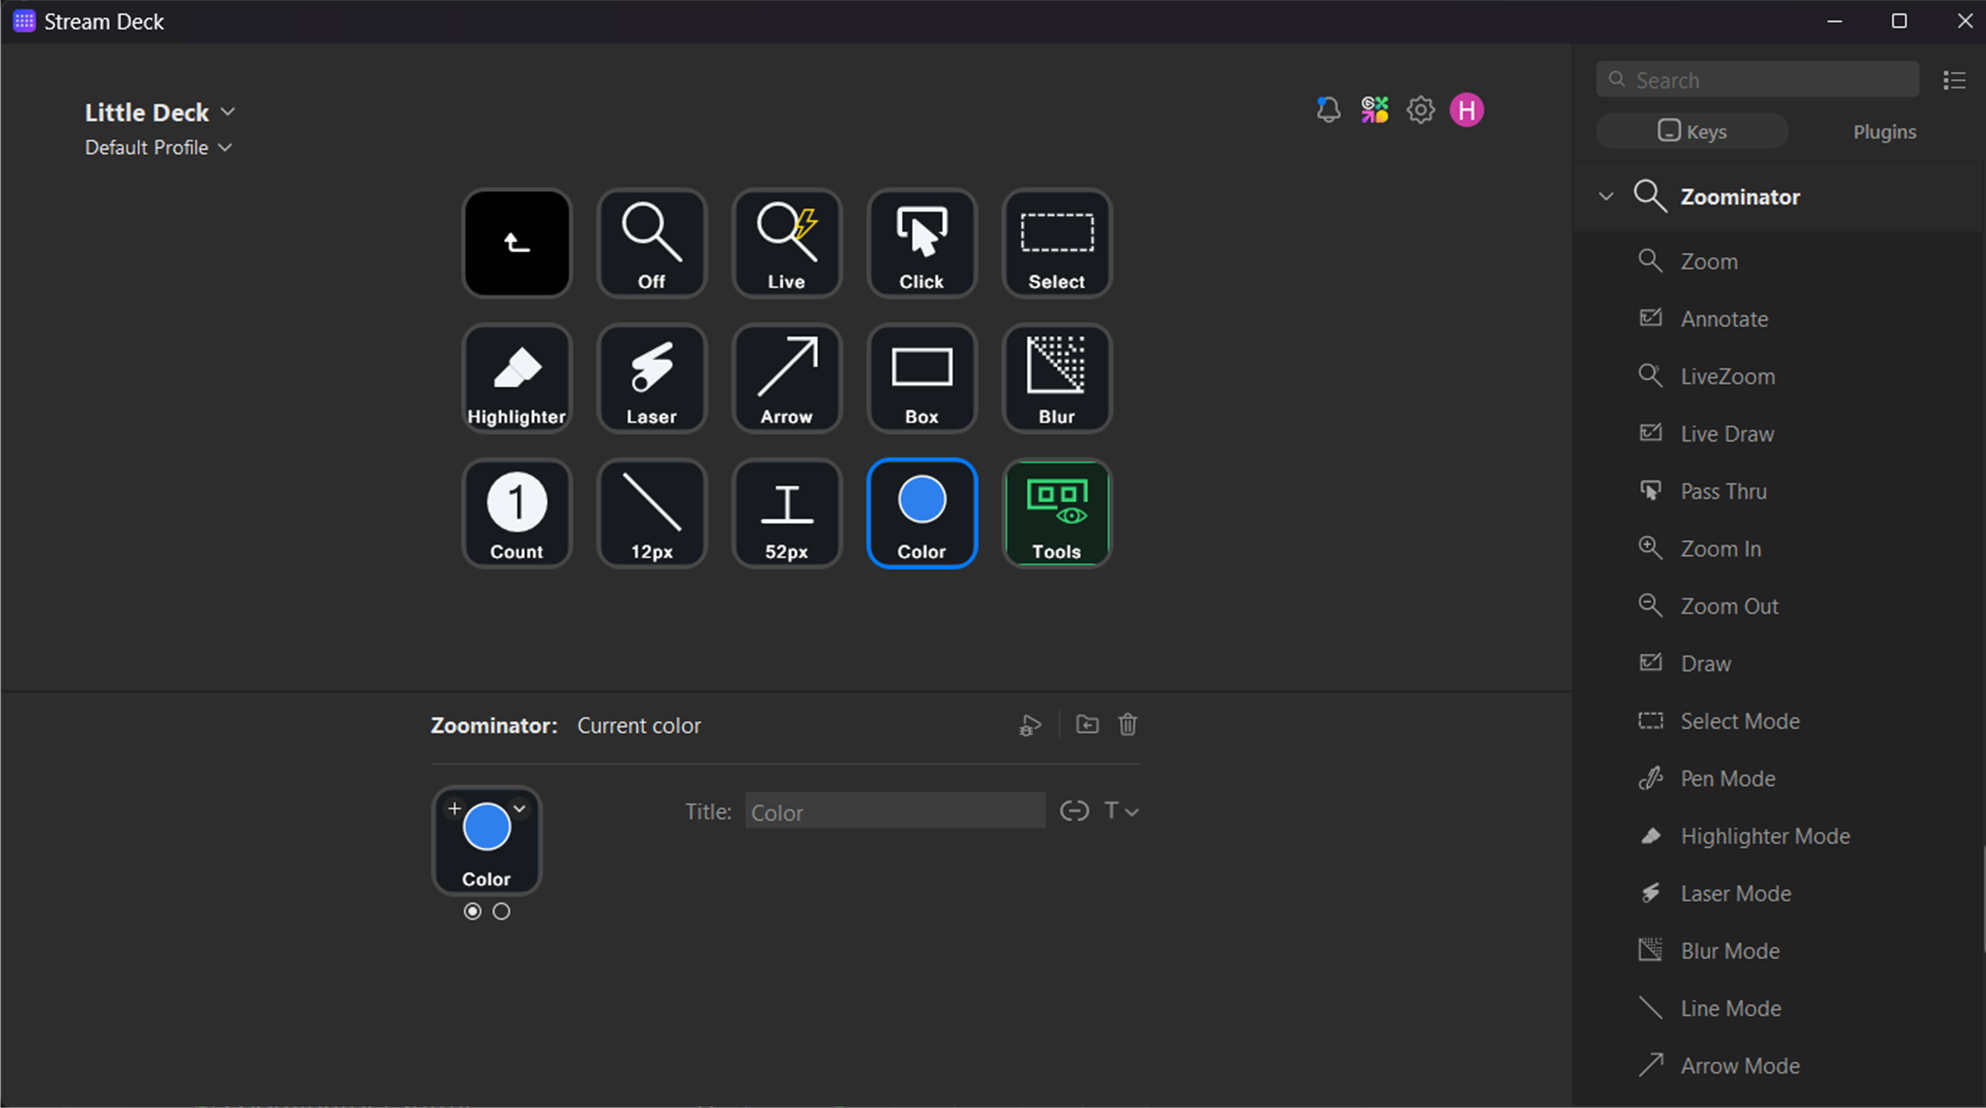Select the Zoom Off key
The image size is (1986, 1108).
pyautogui.click(x=651, y=243)
